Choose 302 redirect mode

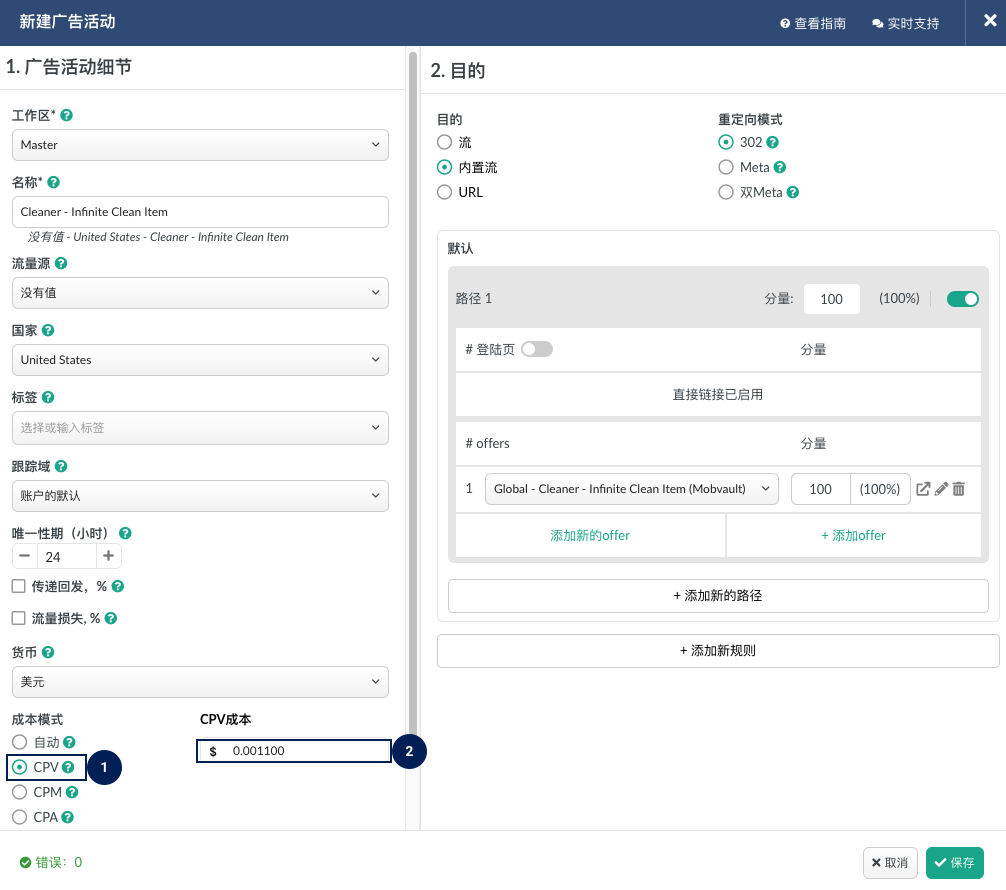click(x=726, y=142)
